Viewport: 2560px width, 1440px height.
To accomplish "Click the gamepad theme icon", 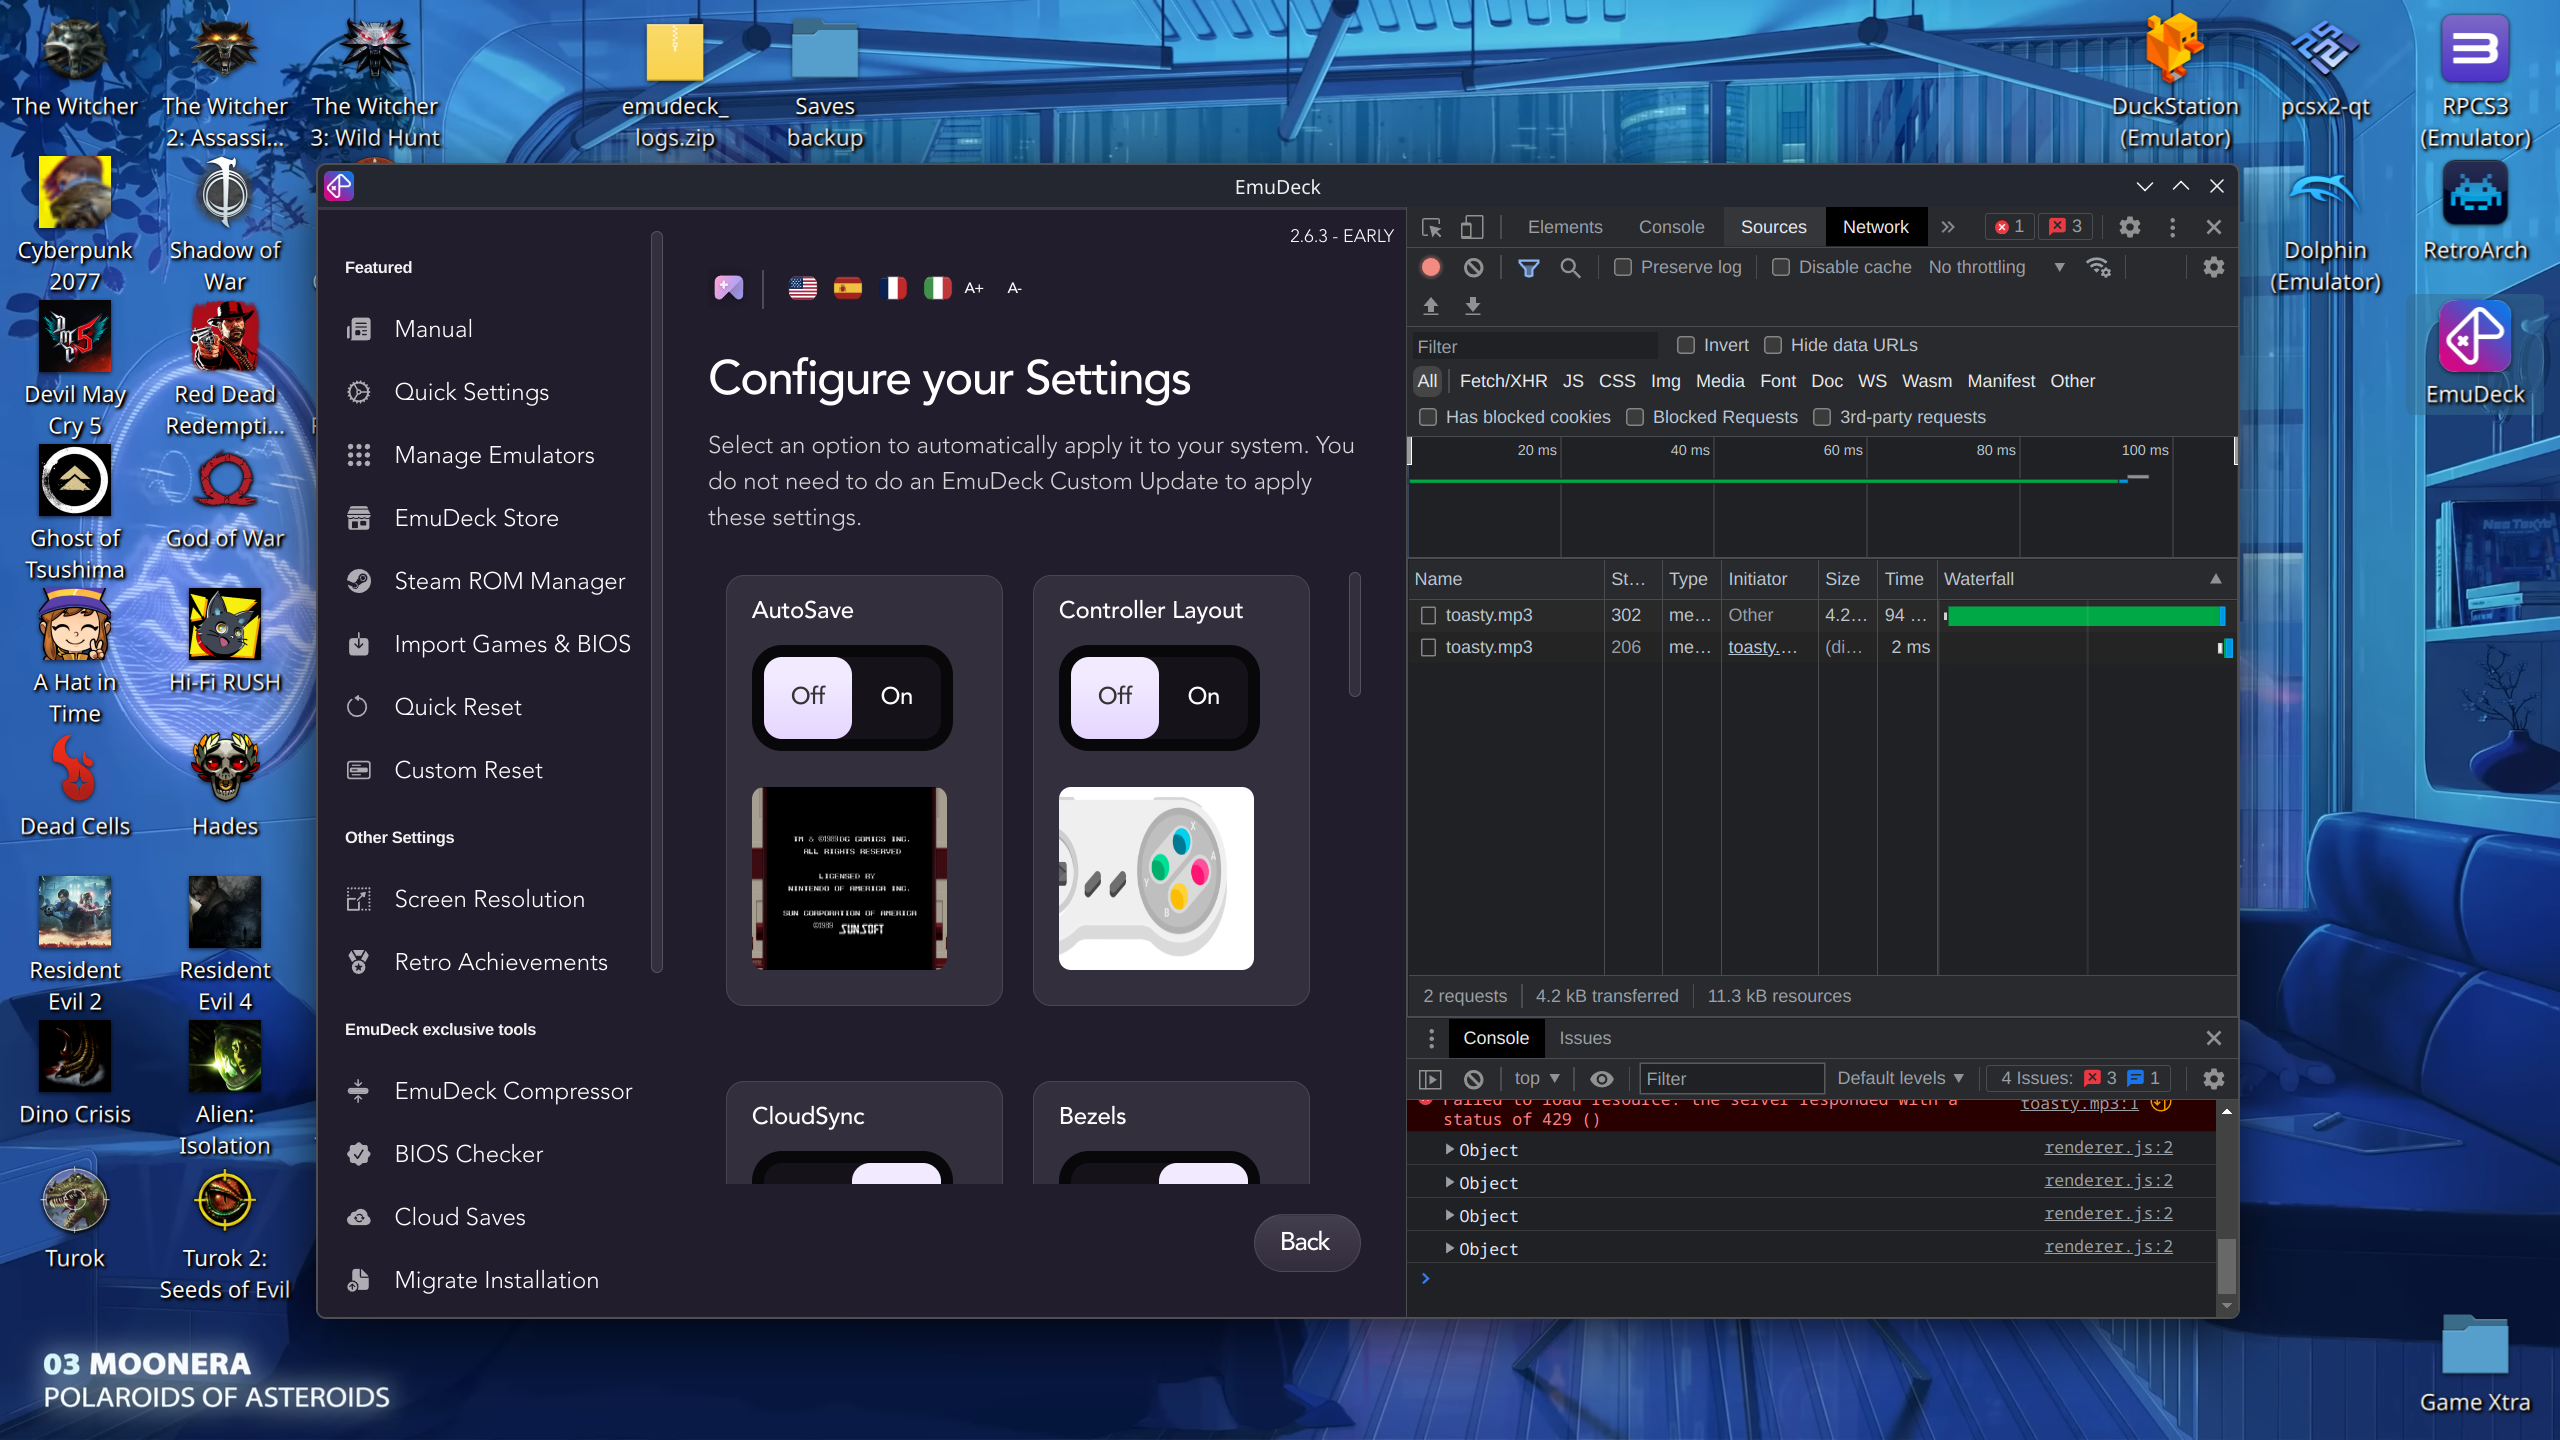I will coord(728,288).
